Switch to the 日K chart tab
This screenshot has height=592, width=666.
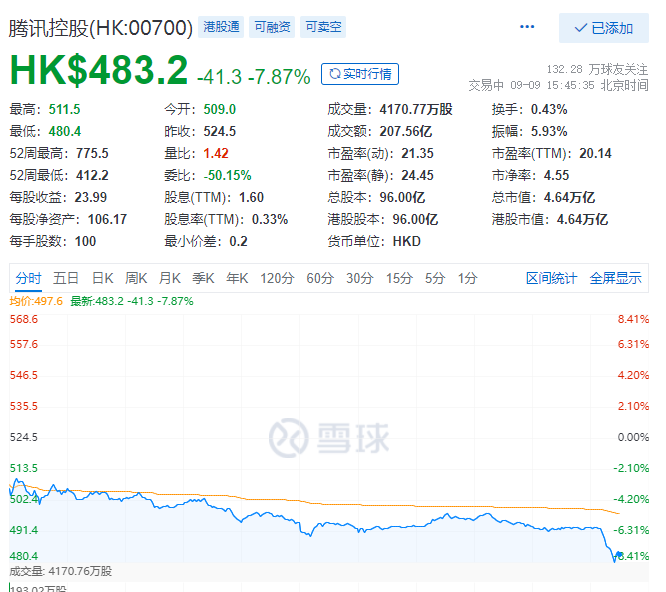pos(103,279)
